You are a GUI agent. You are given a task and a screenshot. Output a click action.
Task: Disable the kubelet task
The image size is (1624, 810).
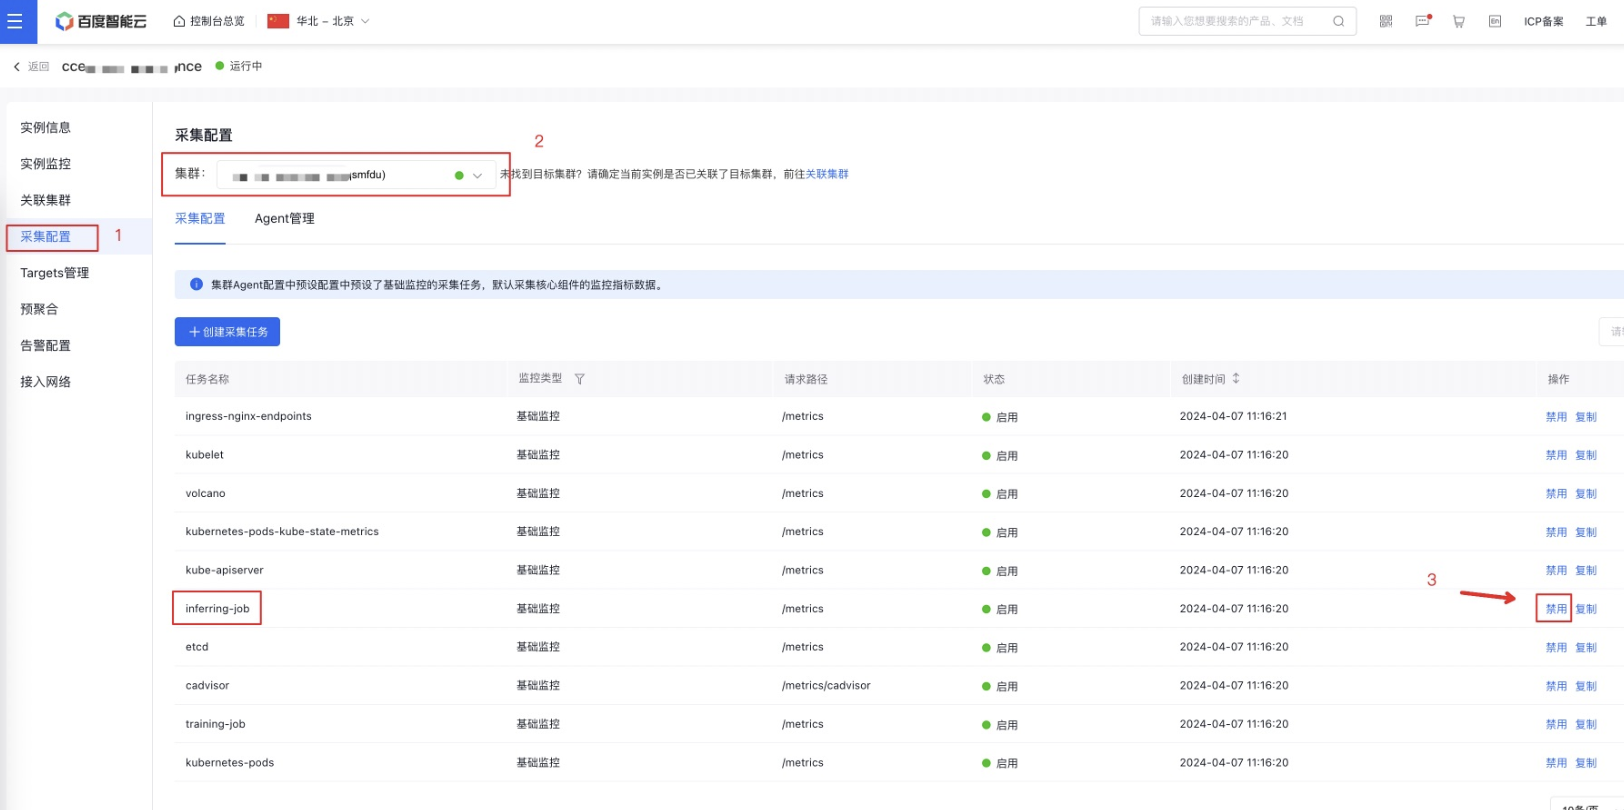(1556, 455)
